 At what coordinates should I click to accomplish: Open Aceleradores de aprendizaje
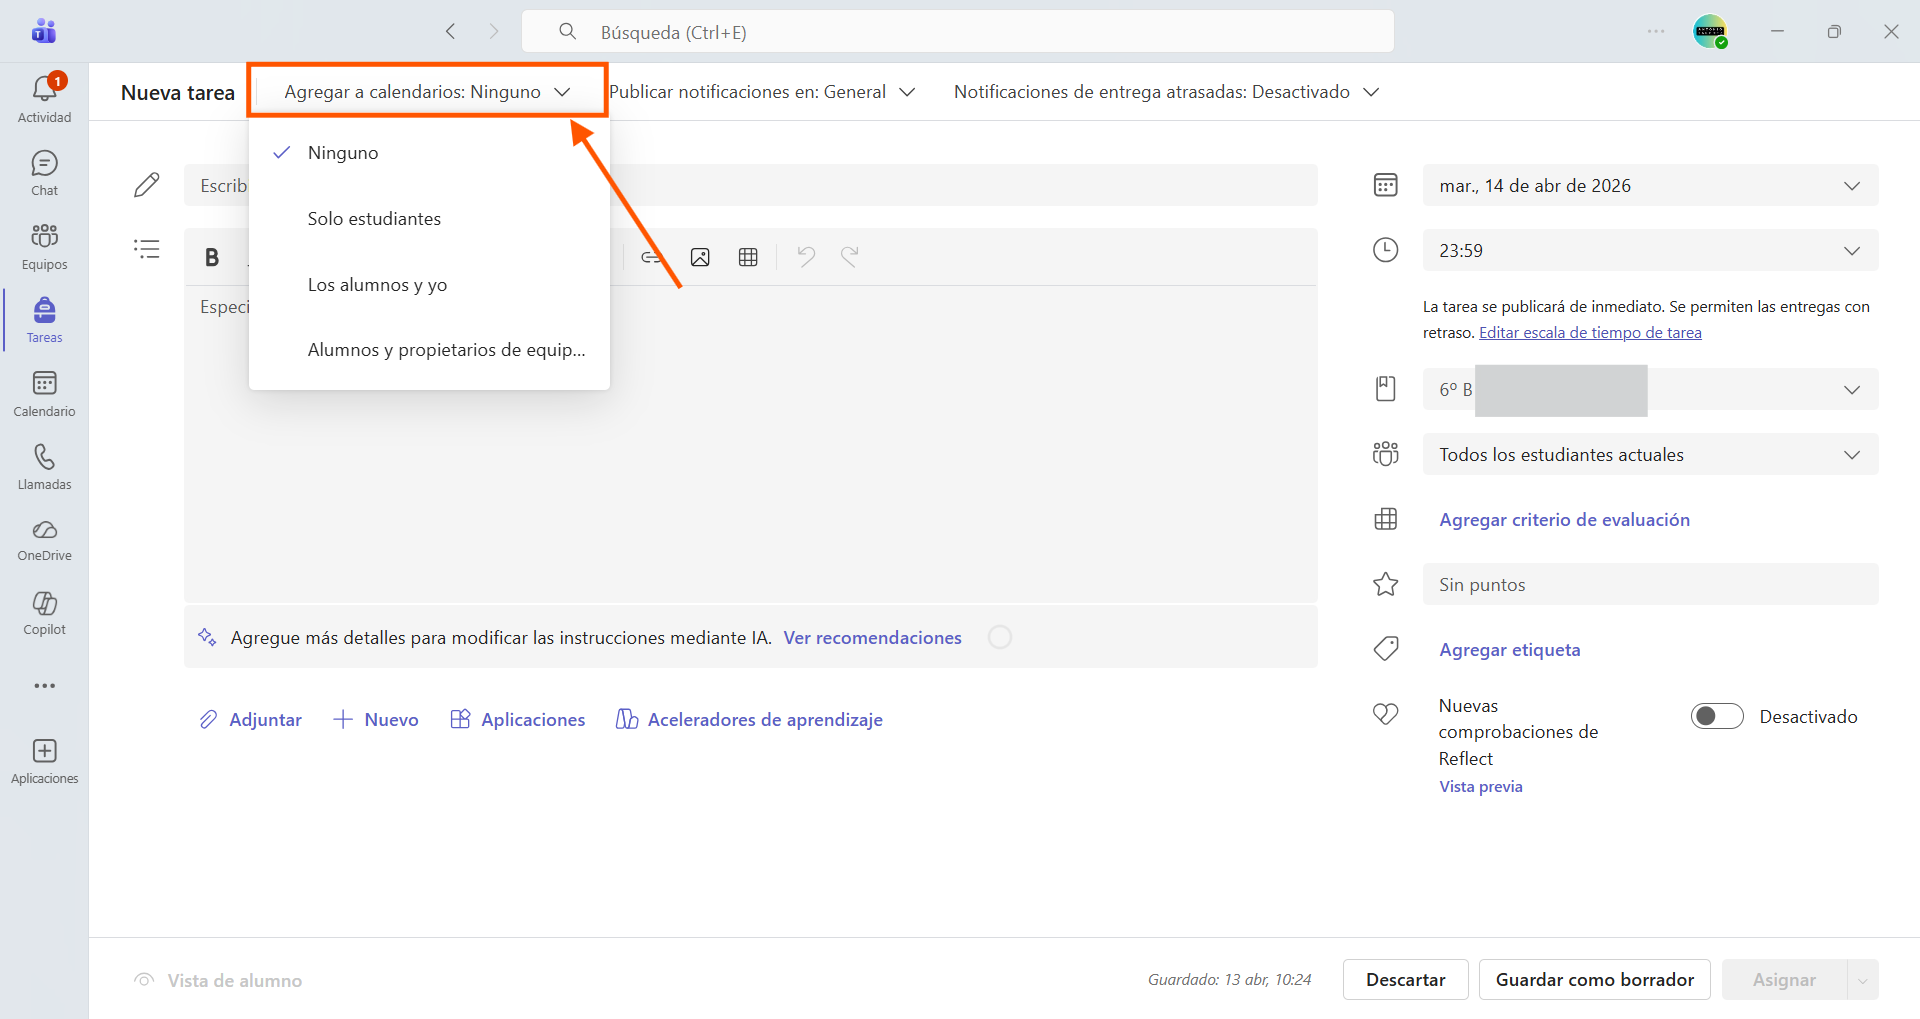click(750, 720)
